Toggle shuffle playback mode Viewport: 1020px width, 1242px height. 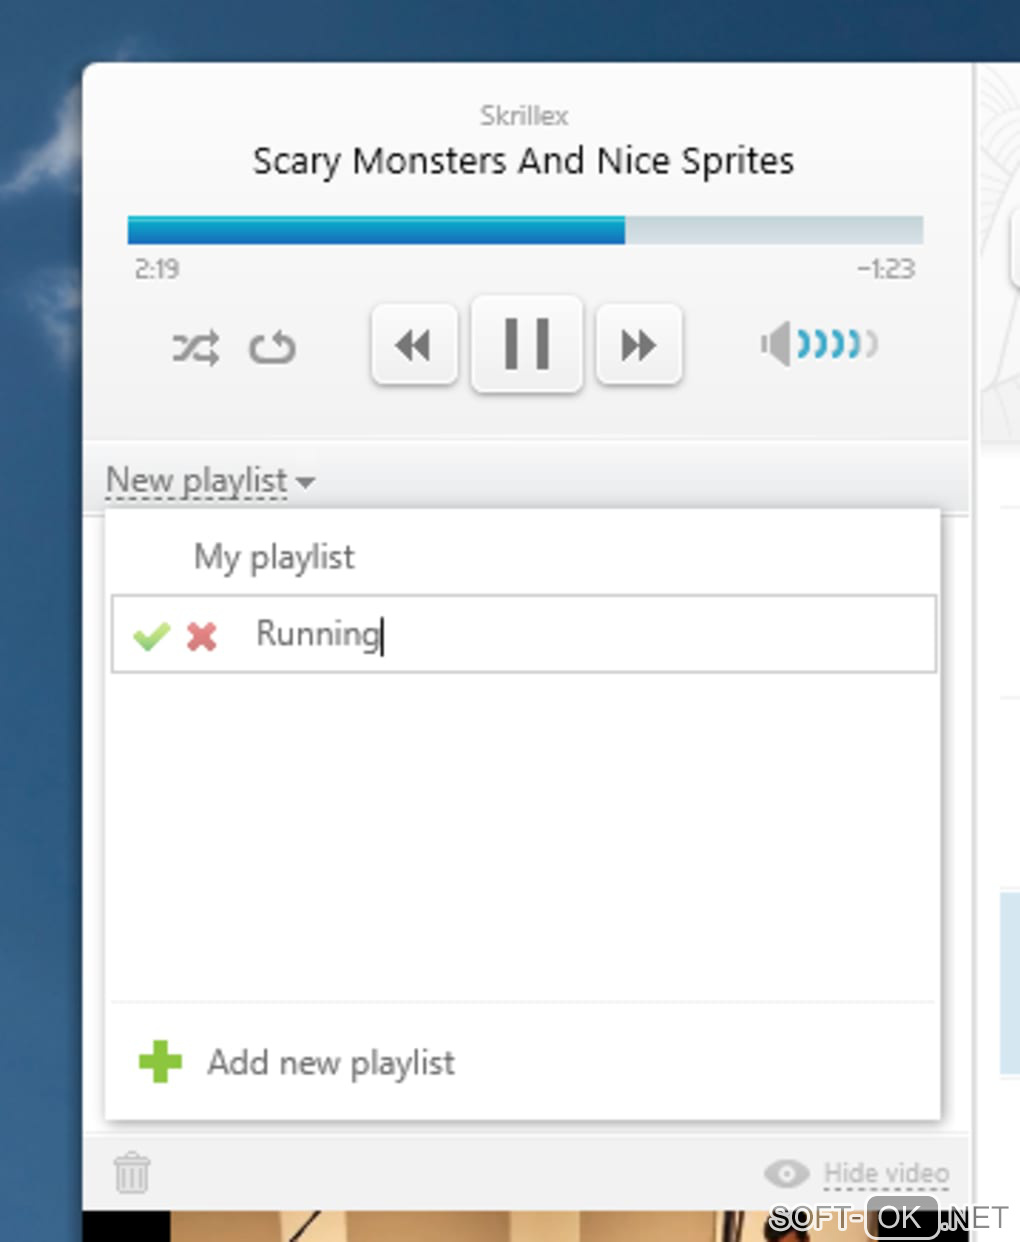[195, 348]
